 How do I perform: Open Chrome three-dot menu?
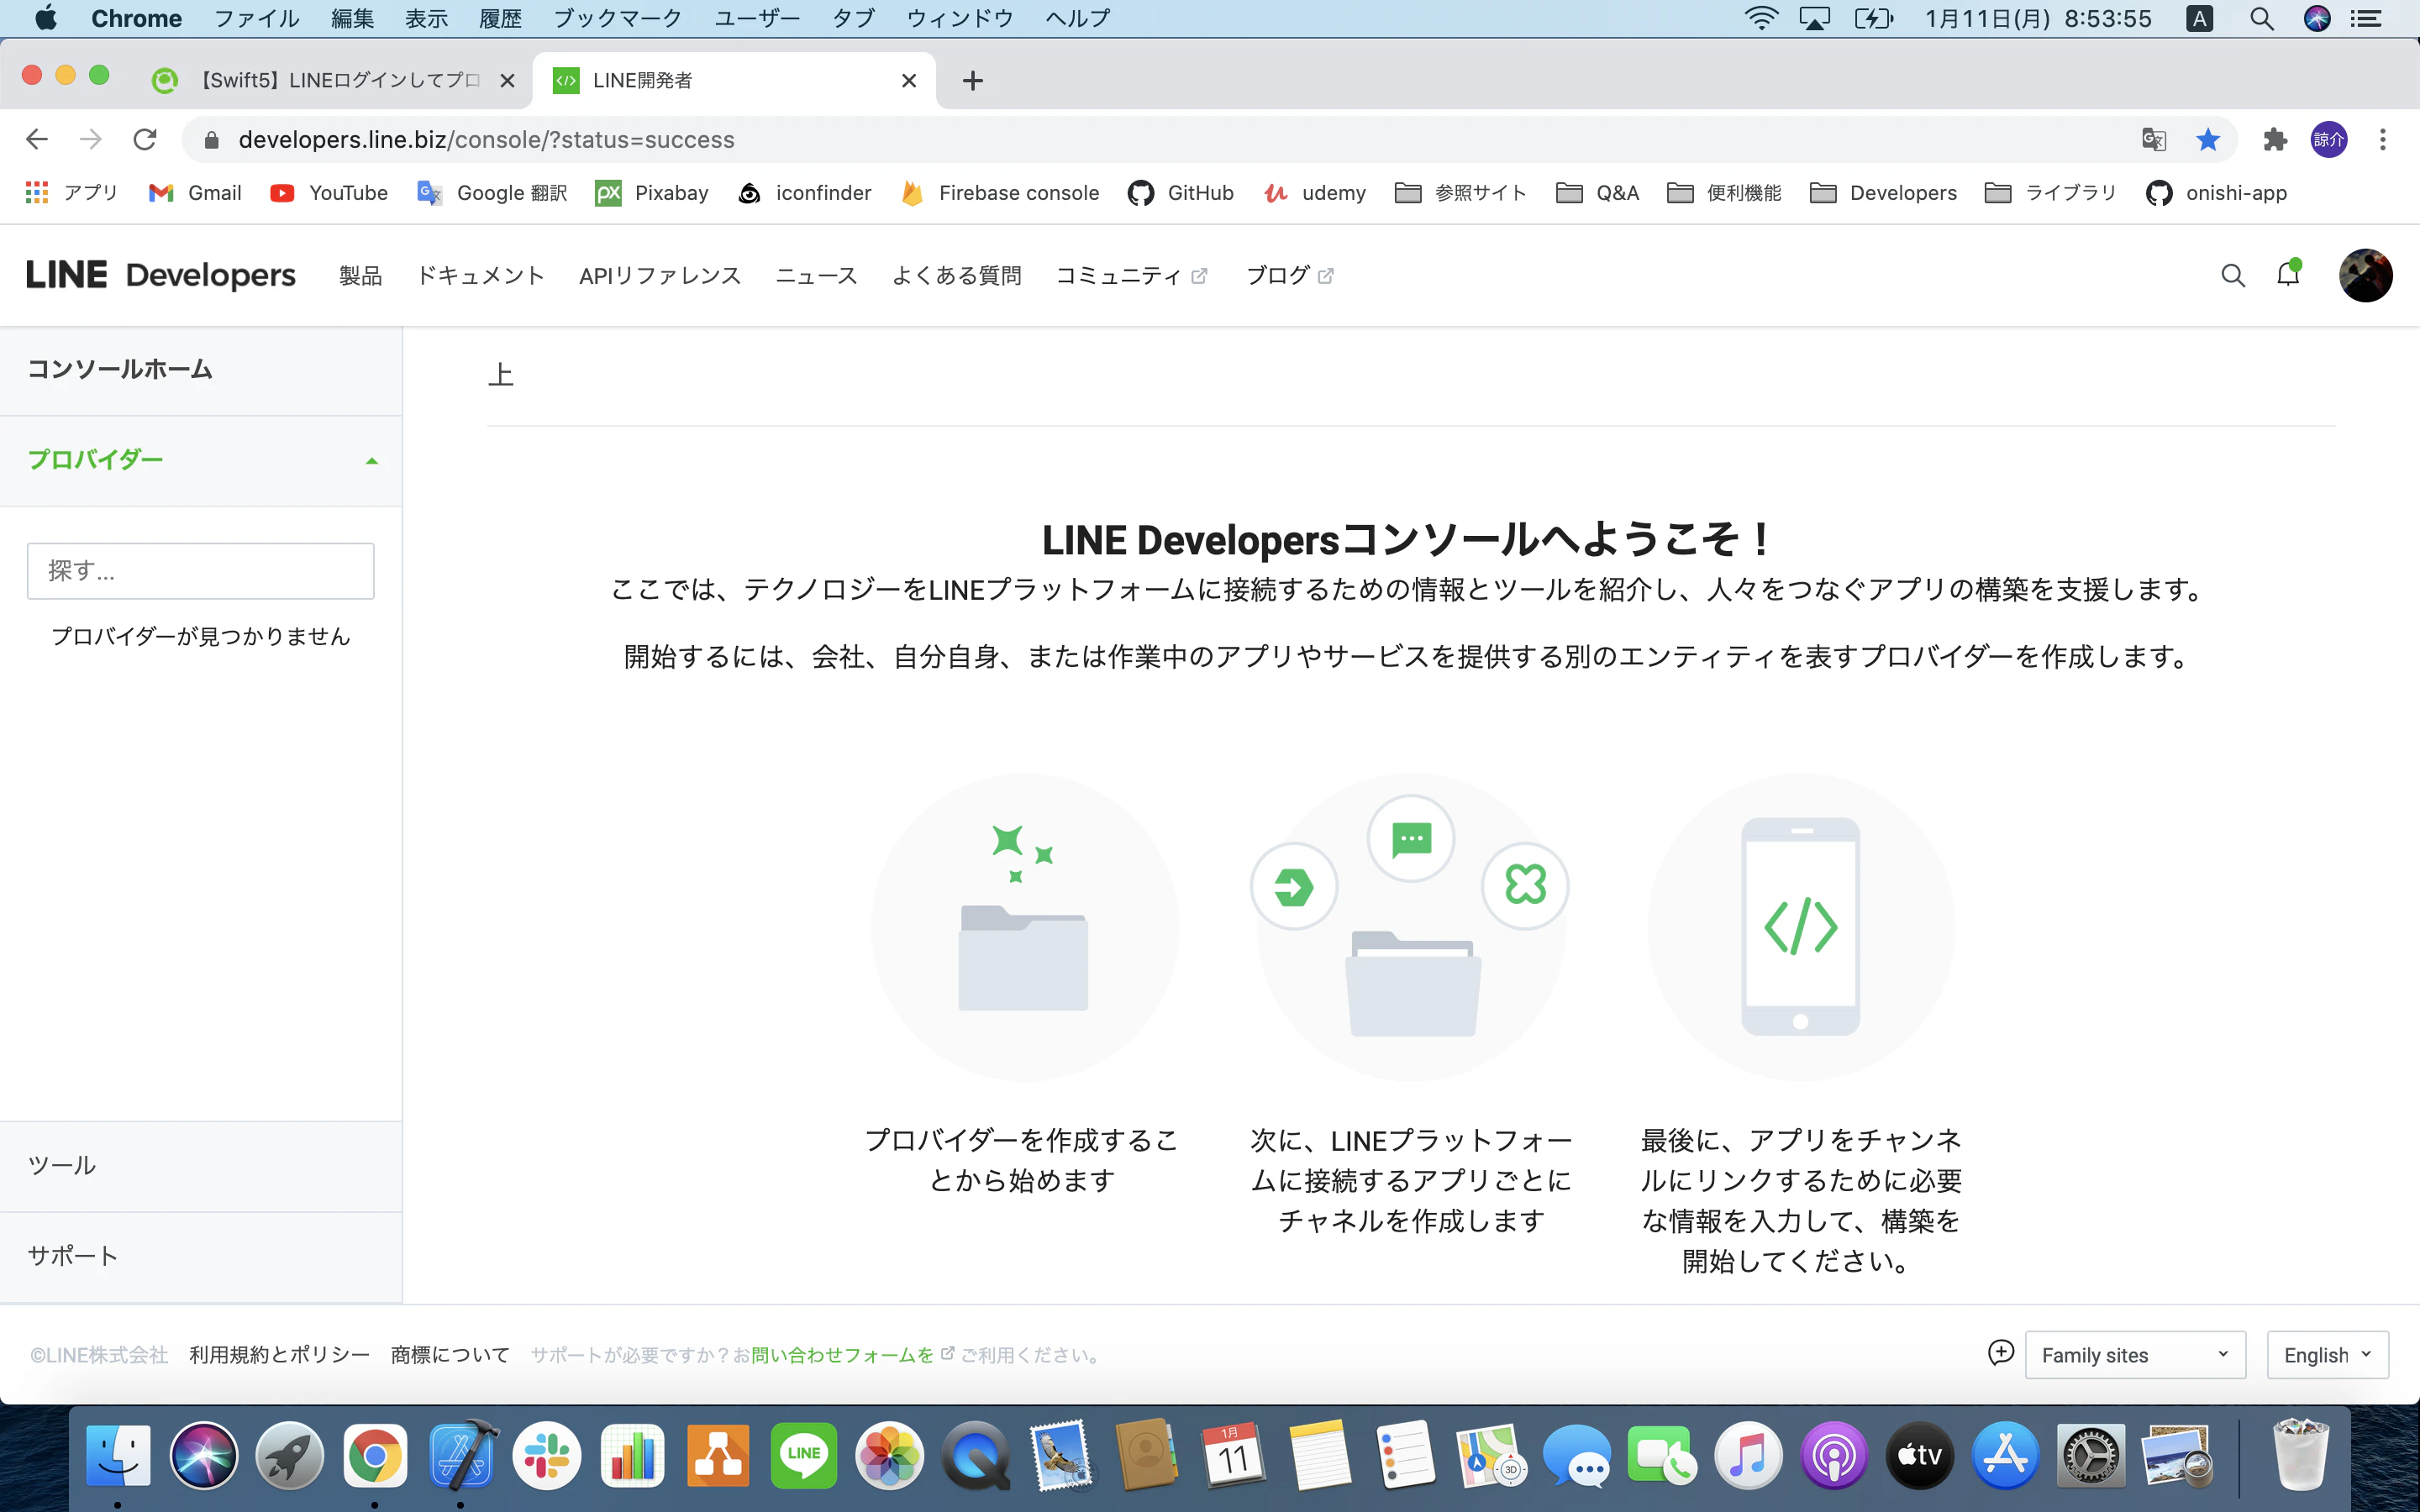pyautogui.click(x=2383, y=139)
